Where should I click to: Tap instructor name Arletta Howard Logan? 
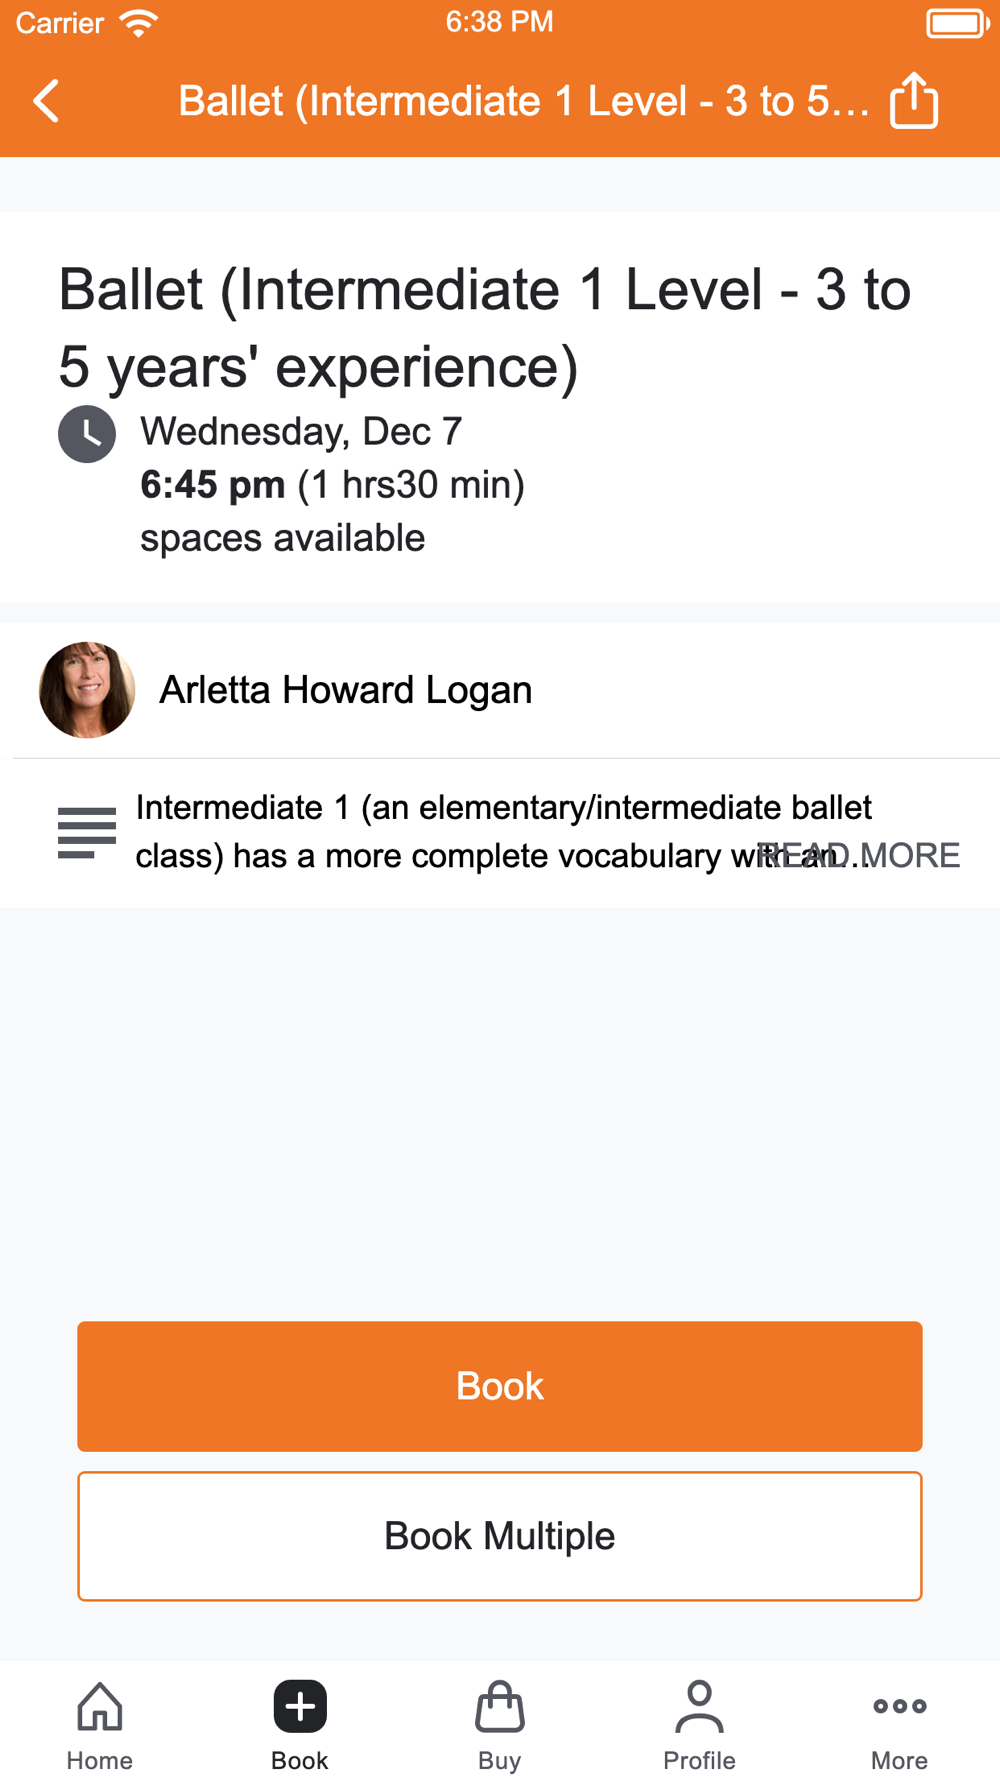tap(346, 690)
